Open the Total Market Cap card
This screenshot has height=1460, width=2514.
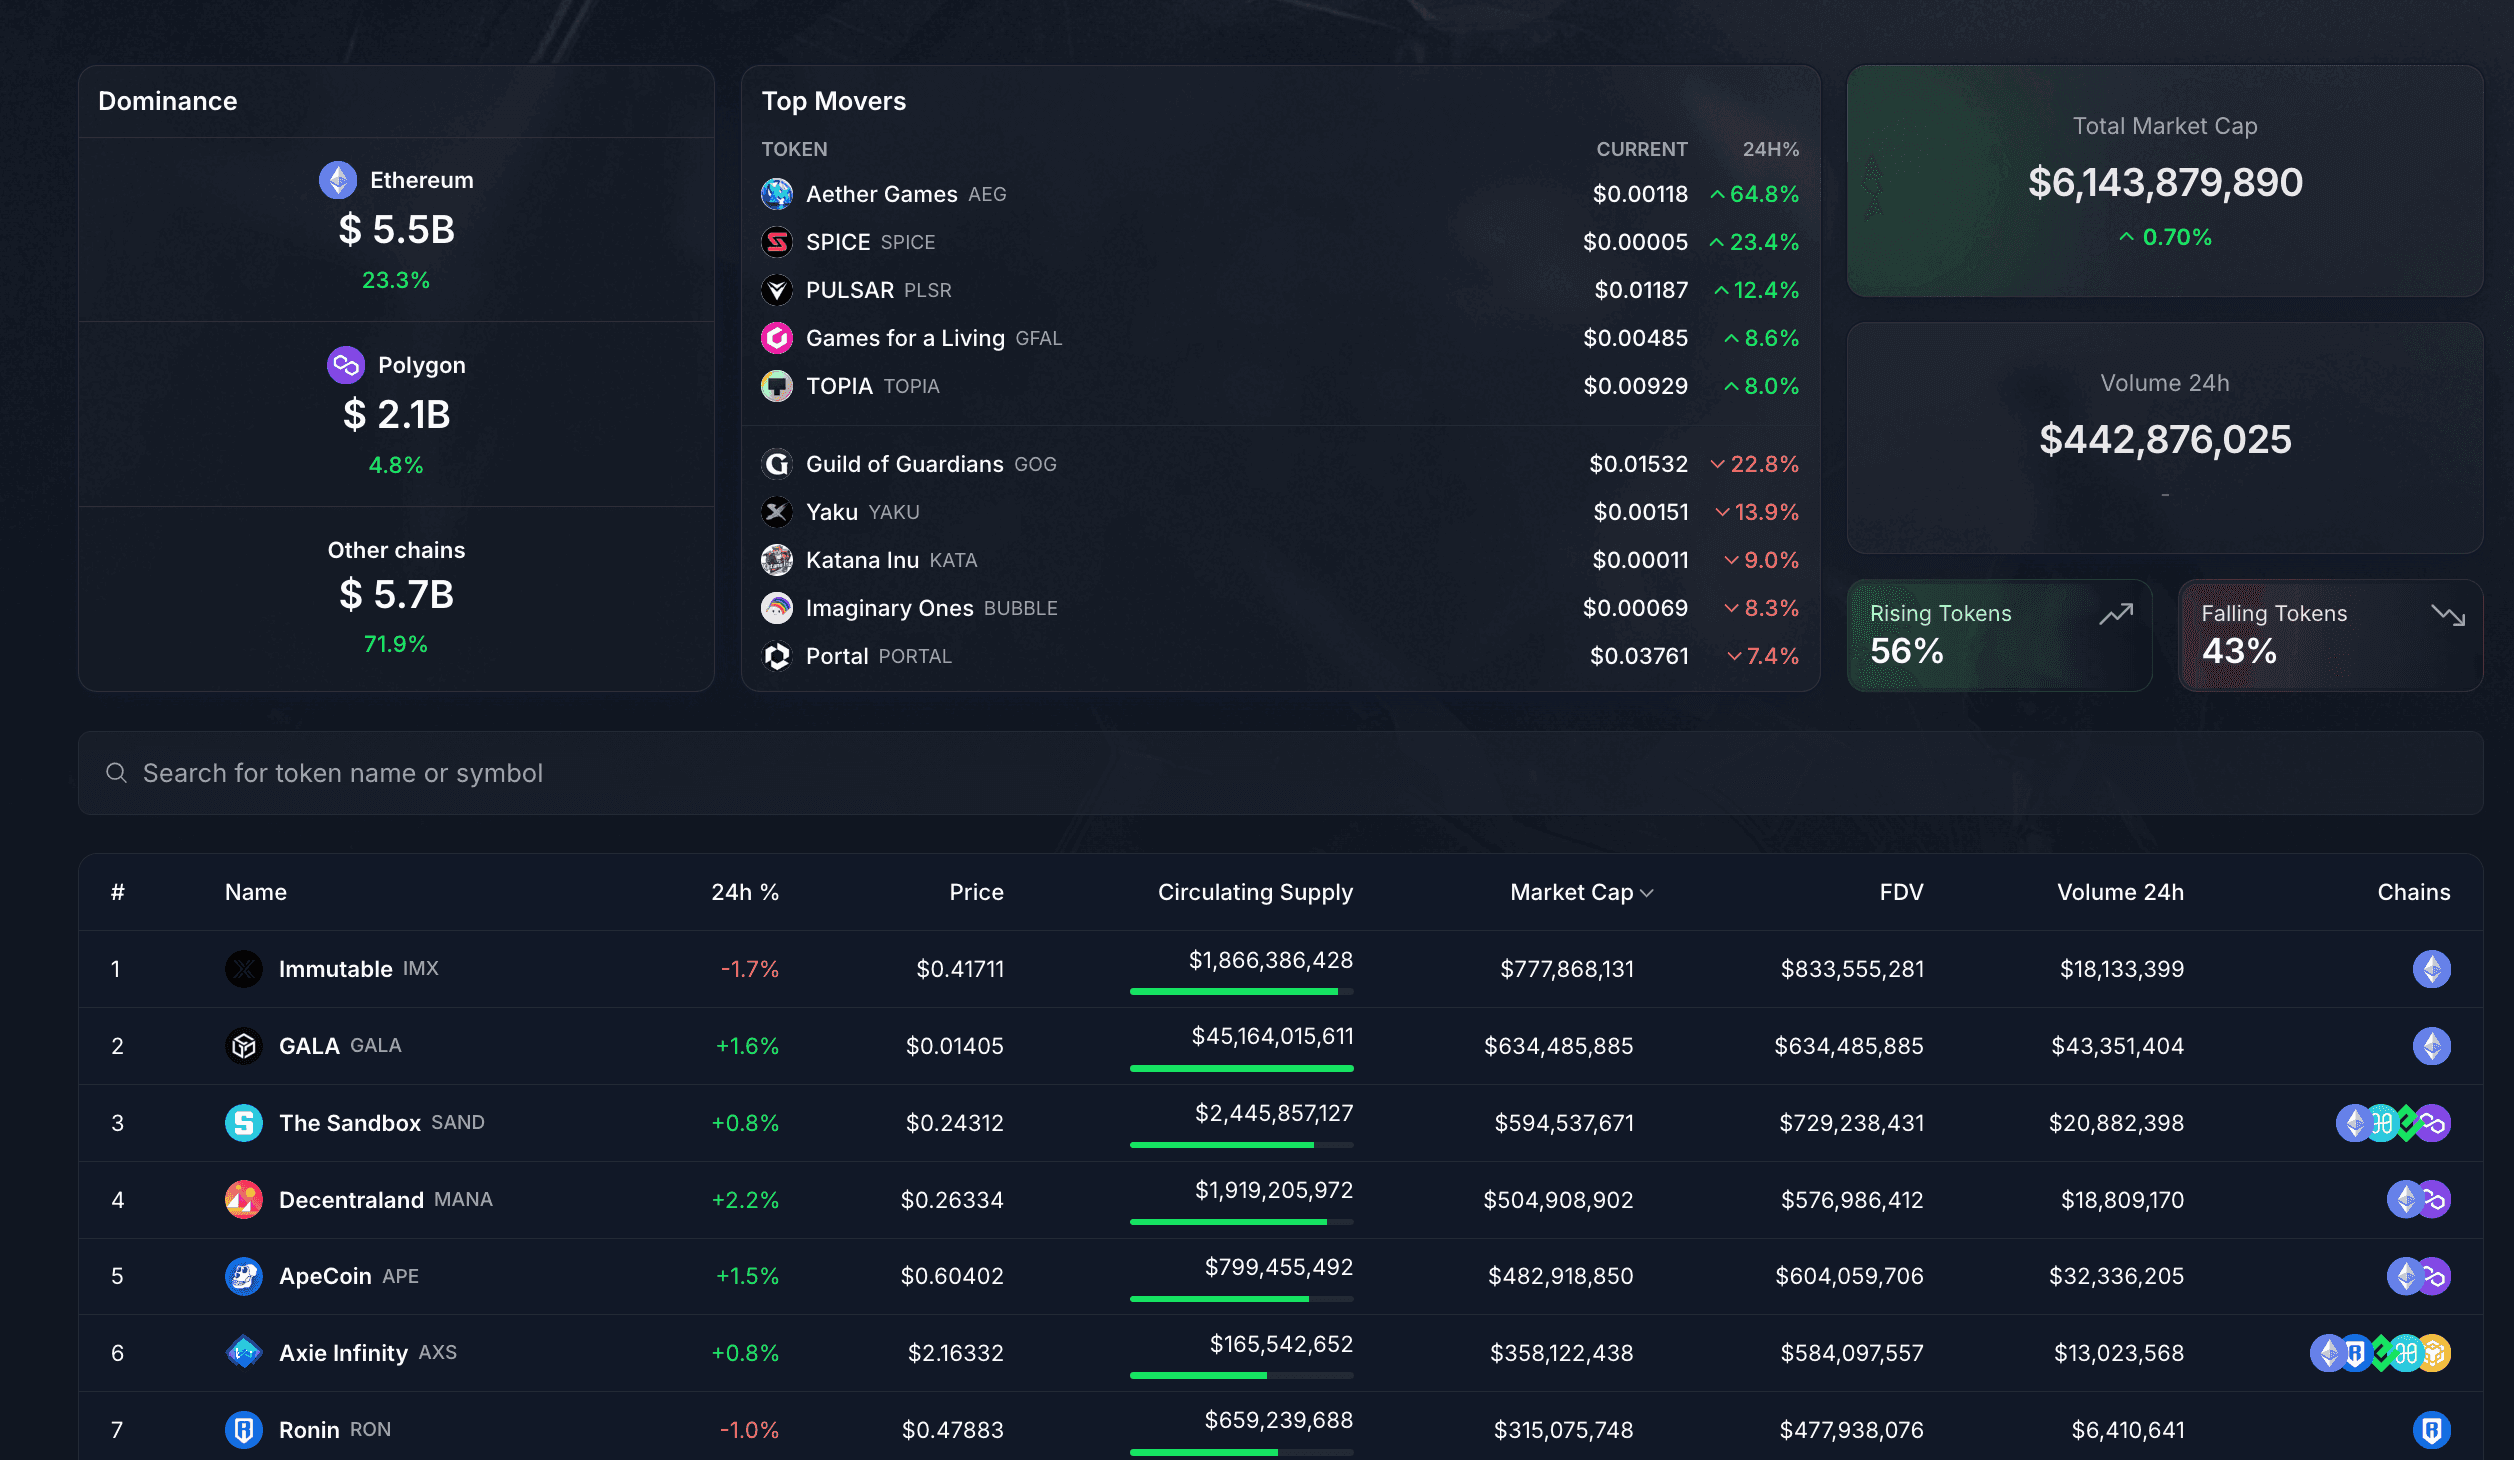(x=2165, y=181)
